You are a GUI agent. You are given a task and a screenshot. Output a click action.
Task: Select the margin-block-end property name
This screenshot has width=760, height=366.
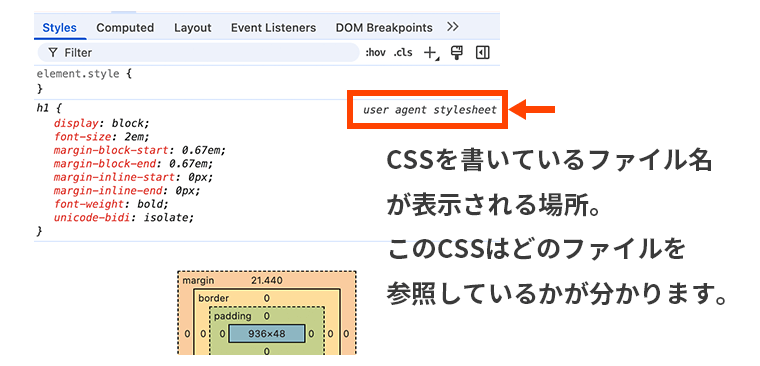click(x=105, y=163)
